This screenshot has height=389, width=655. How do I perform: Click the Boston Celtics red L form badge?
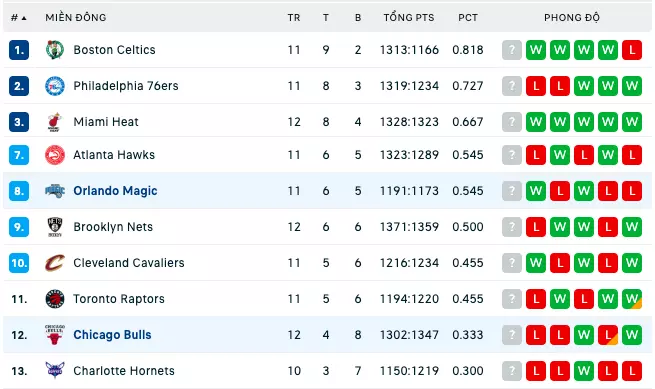pyautogui.click(x=632, y=50)
